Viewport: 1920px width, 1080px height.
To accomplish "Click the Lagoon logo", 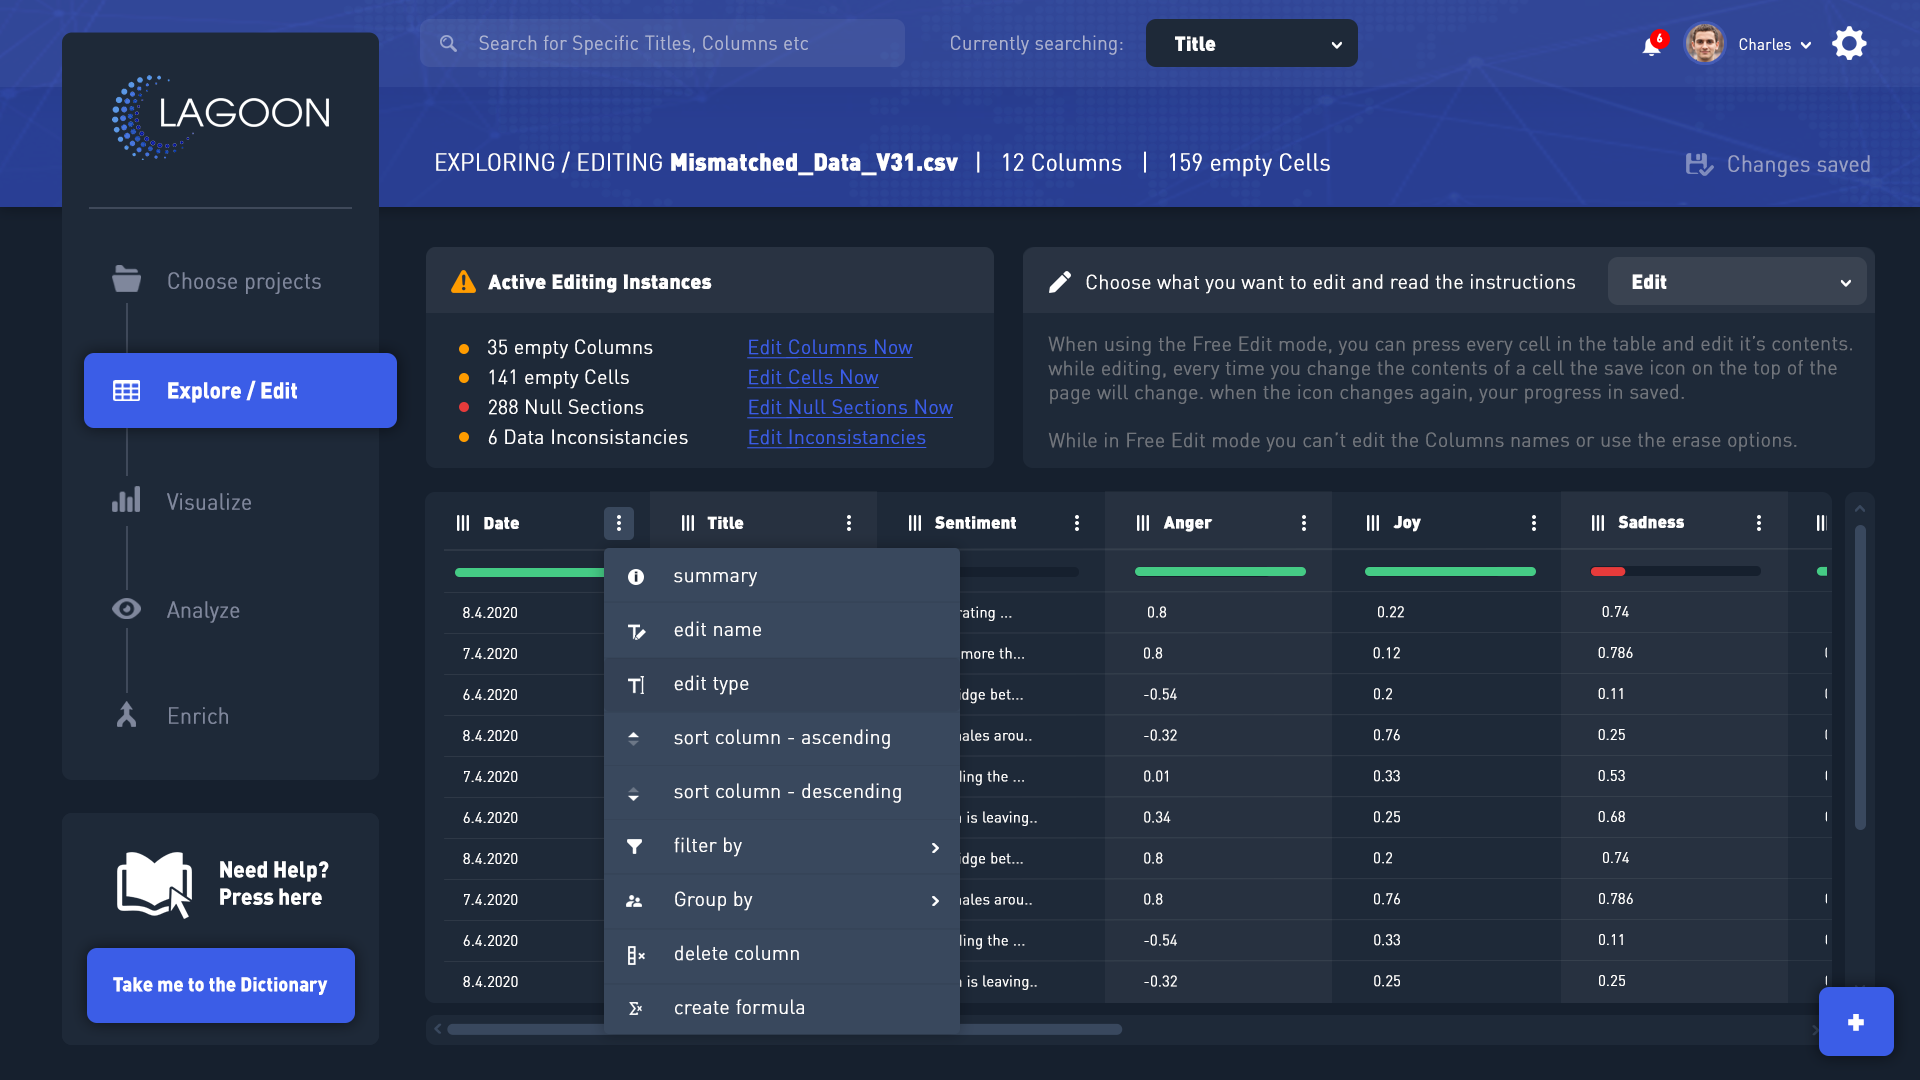I will (x=221, y=116).
